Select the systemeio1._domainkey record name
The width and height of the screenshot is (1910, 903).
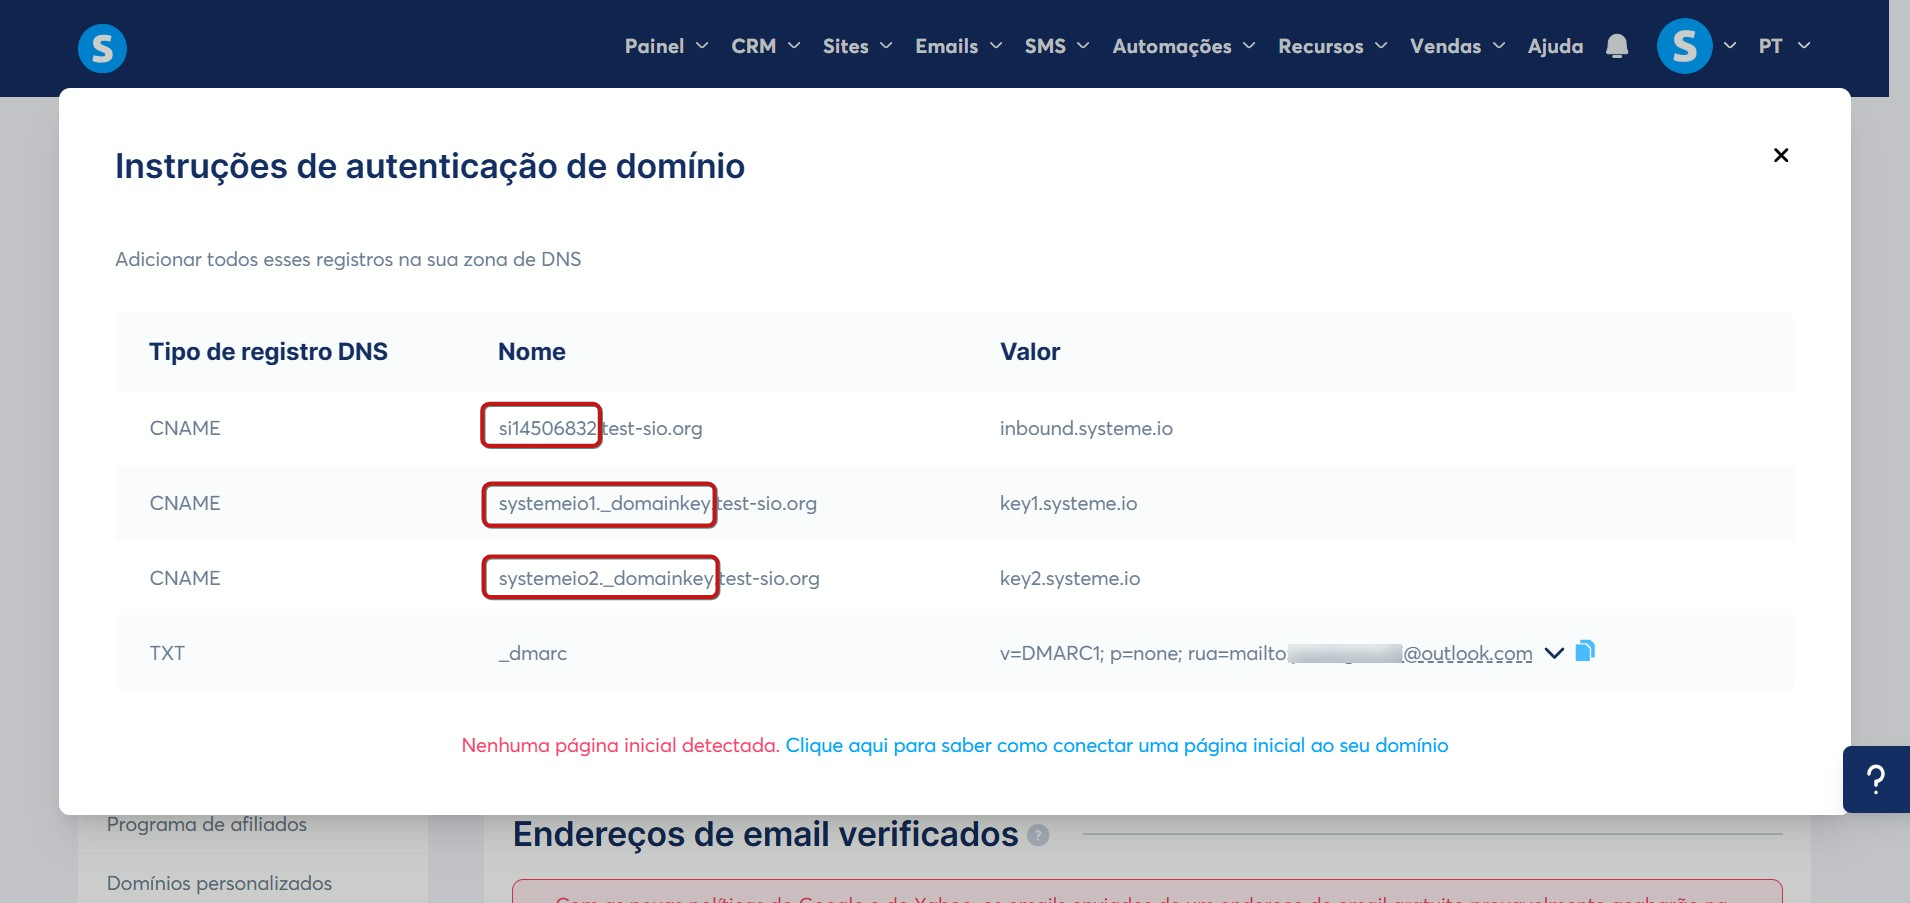click(x=657, y=503)
